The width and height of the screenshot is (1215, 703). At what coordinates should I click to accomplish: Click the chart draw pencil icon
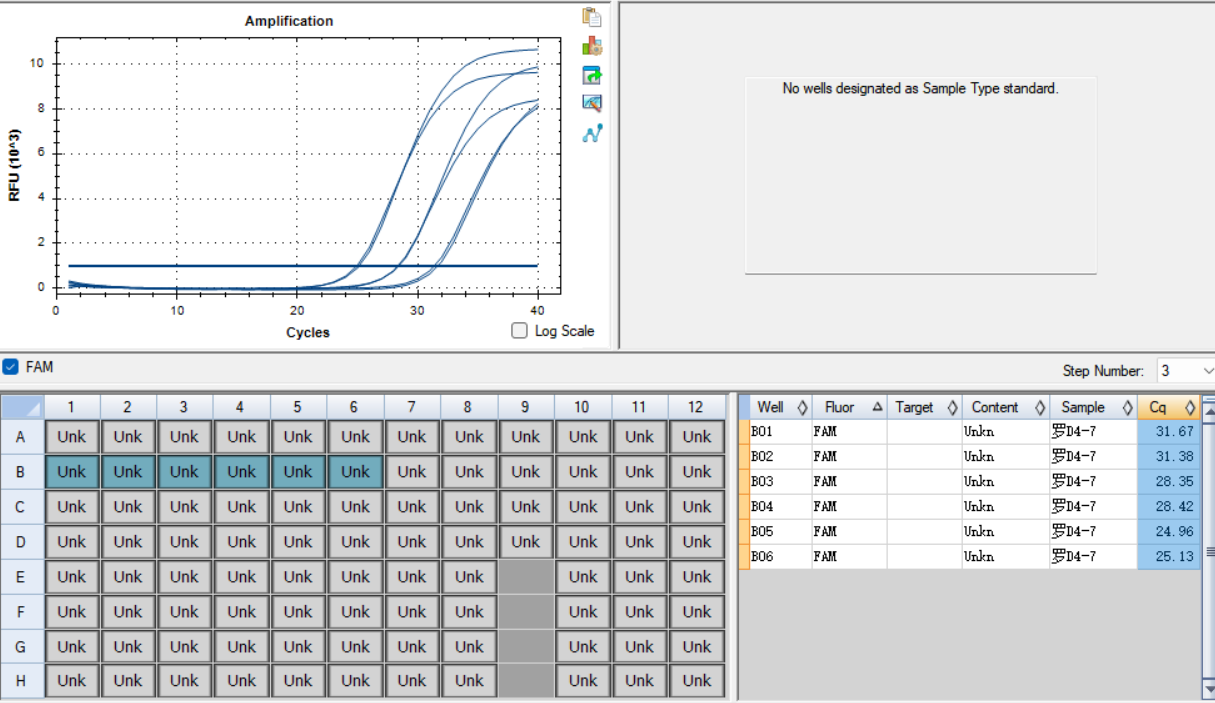click(x=592, y=103)
